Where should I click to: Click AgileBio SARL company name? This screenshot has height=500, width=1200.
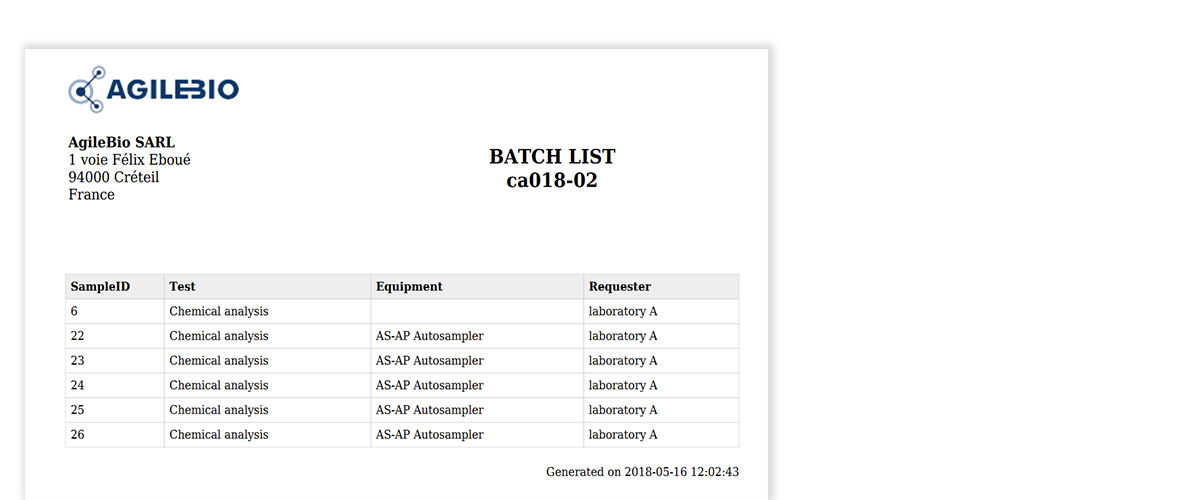coord(122,143)
